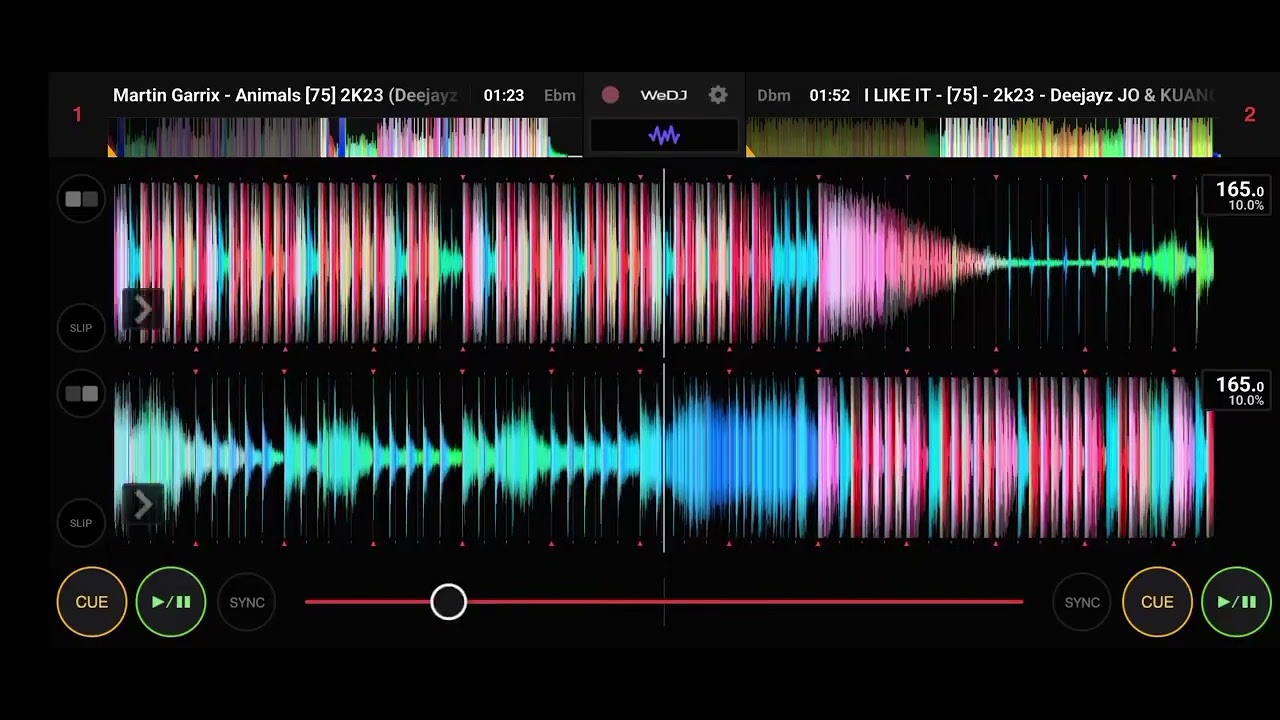The height and width of the screenshot is (720, 1280).
Task: Open deck 2 pad view icon
Action: click(81, 394)
